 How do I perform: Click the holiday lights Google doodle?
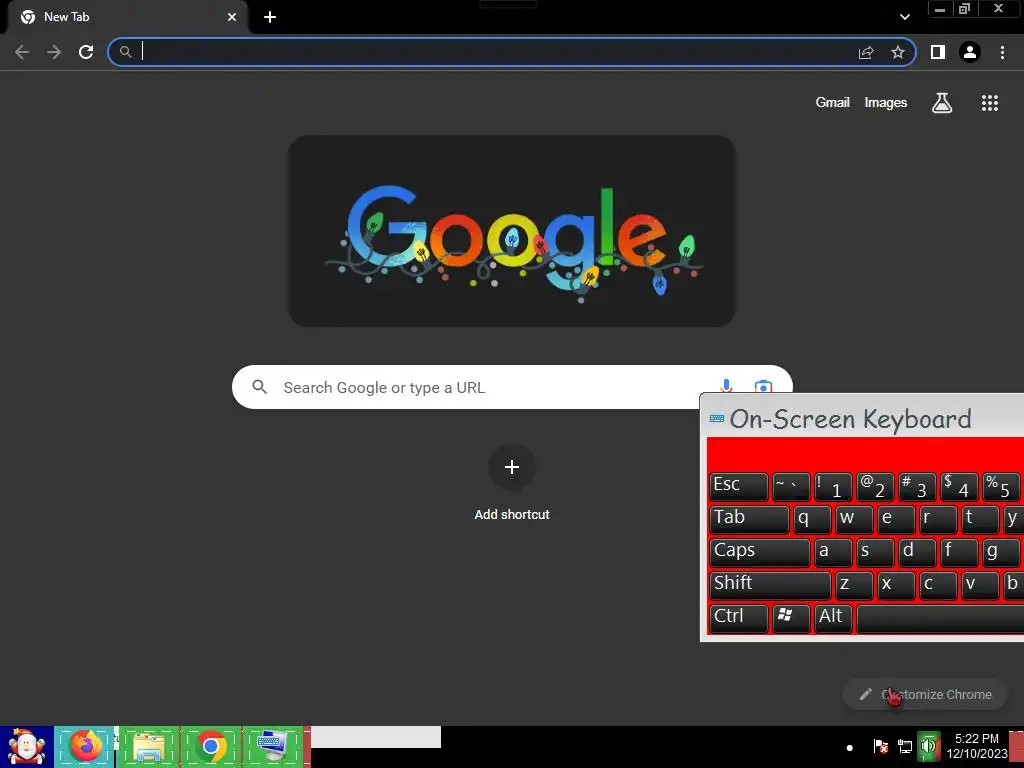pos(512,231)
